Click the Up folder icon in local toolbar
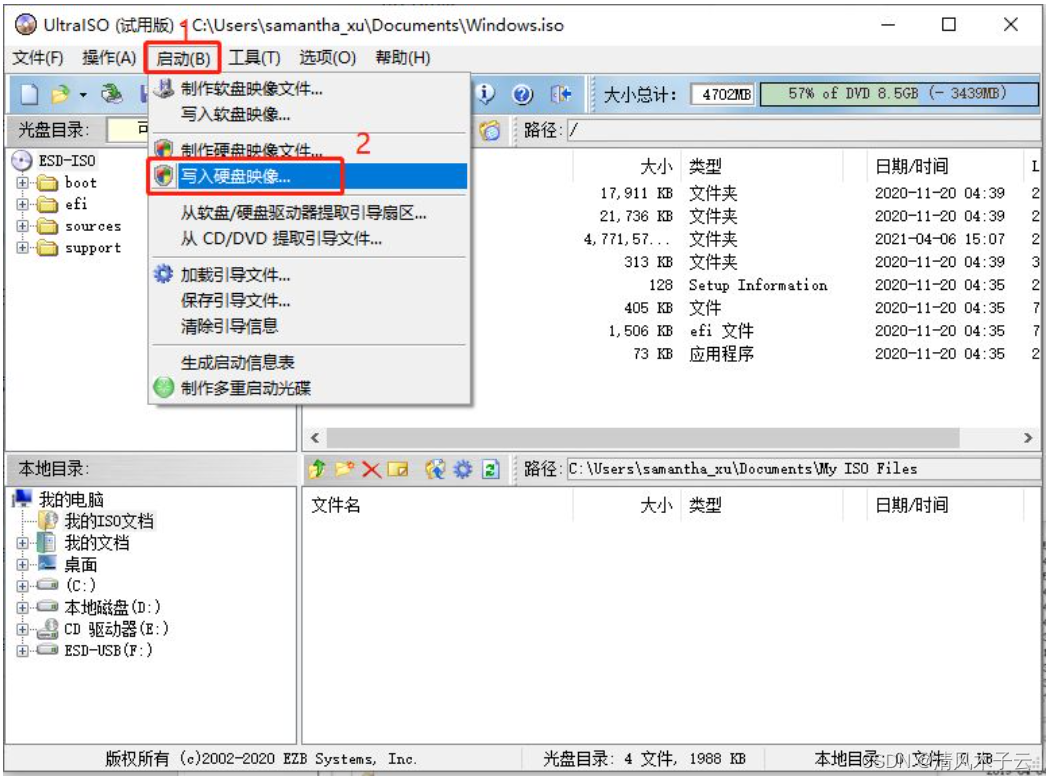This screenshot has height=780, width=1047. 317,469
